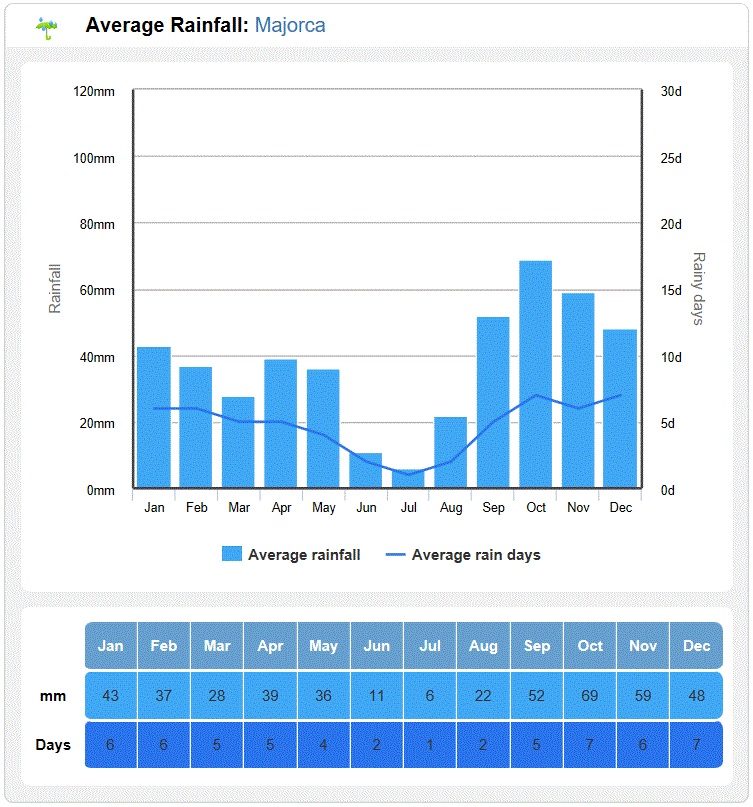753x807 pixels.
Task: Select the December rainfall bar
Action: (x=620, y=408)
